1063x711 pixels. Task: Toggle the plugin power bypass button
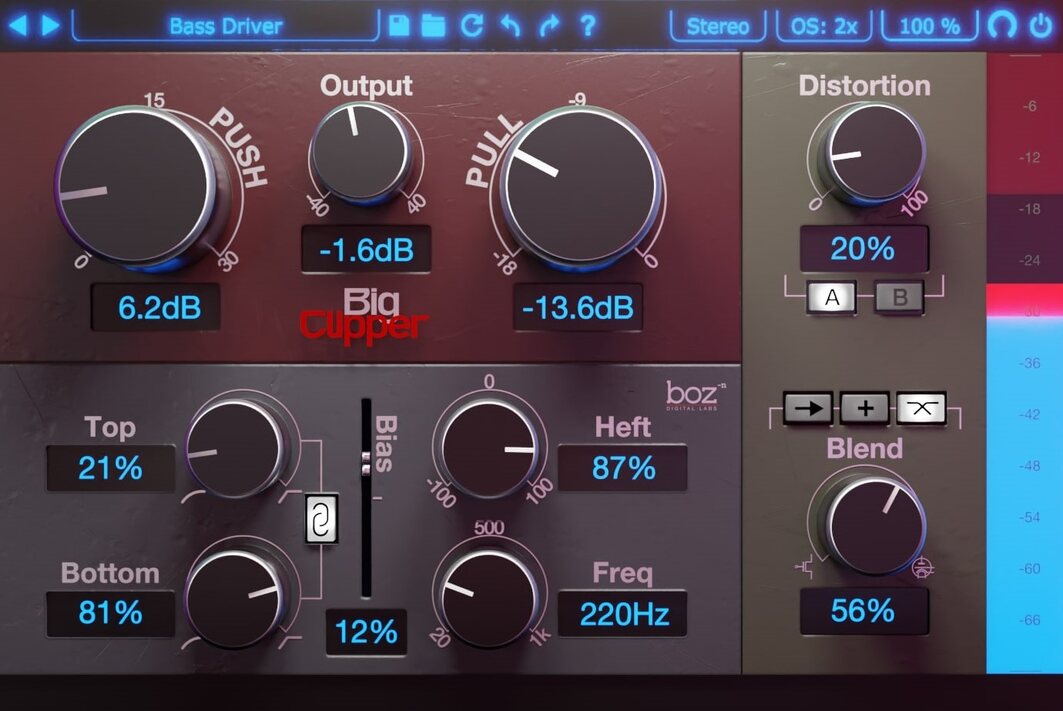1041,25
